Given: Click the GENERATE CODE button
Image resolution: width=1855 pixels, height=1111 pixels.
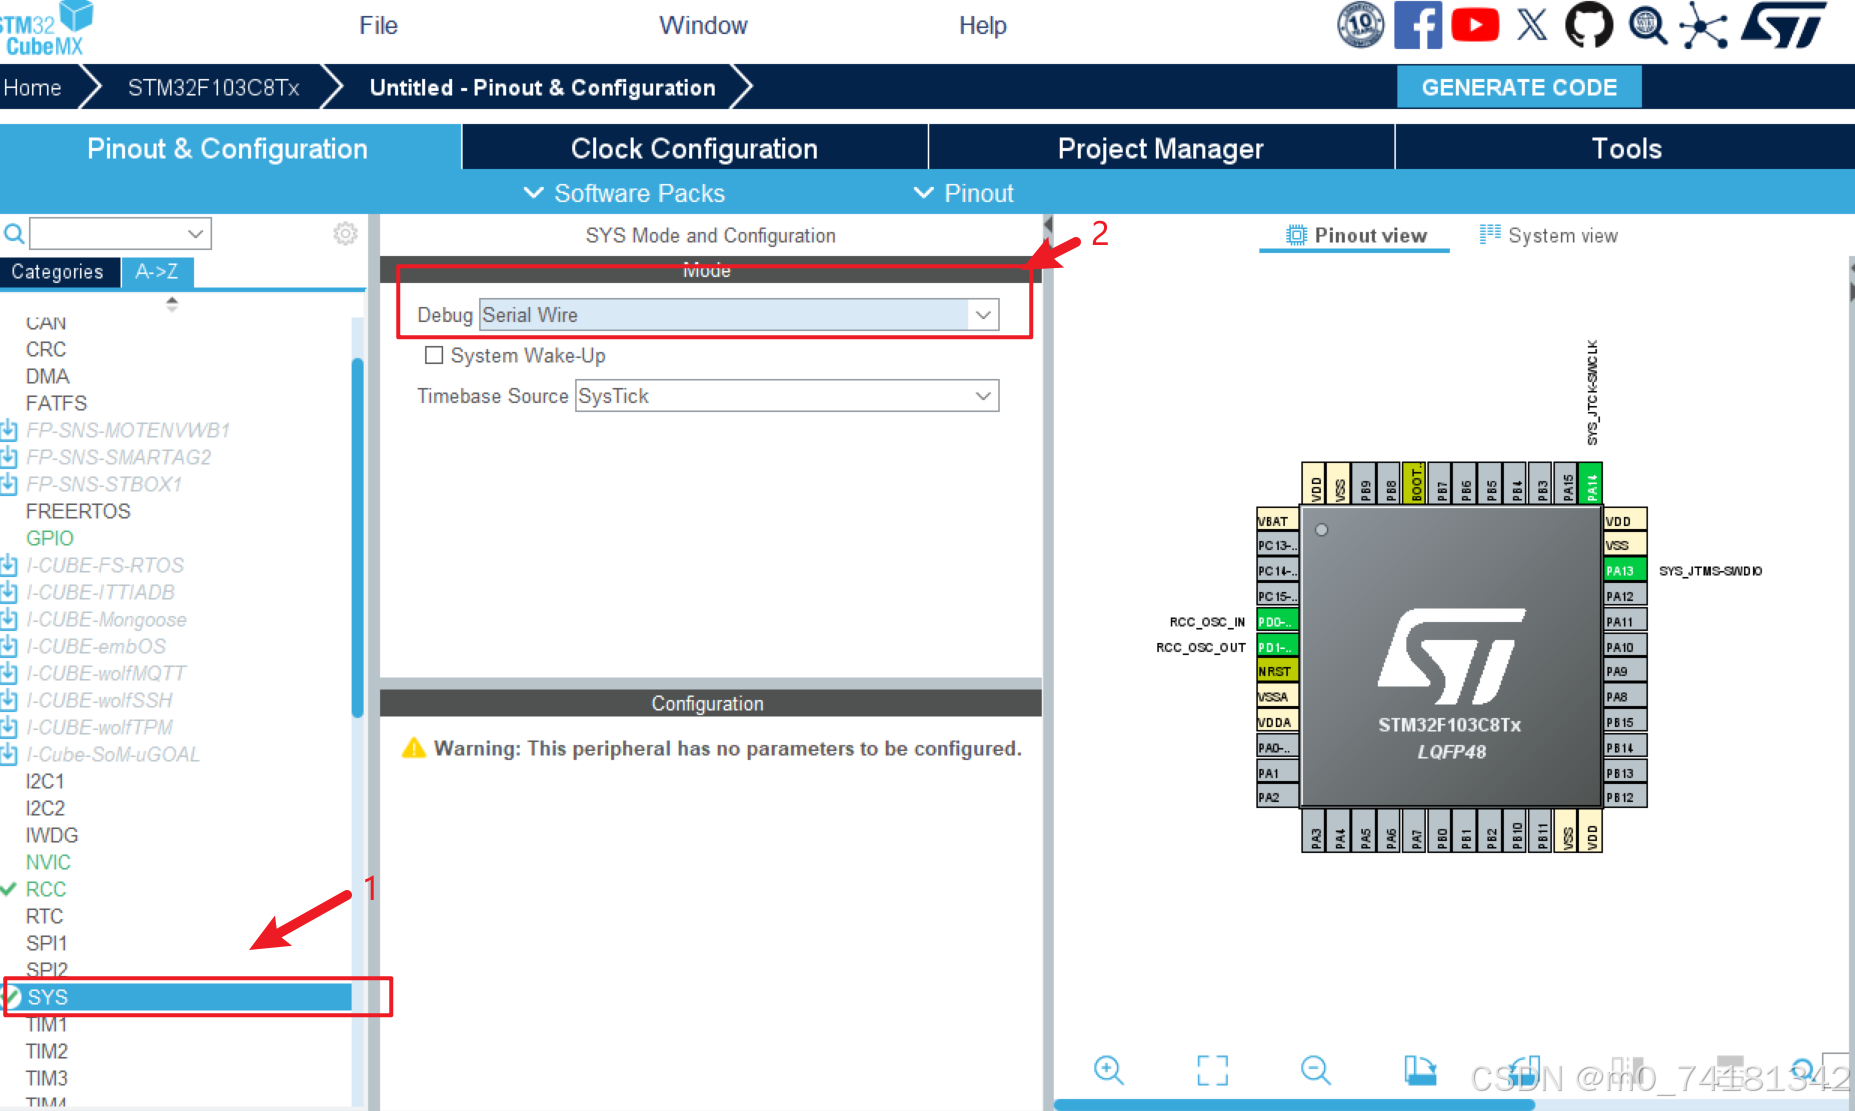Looking at the screenshot, I should [x=1519, y=87].
